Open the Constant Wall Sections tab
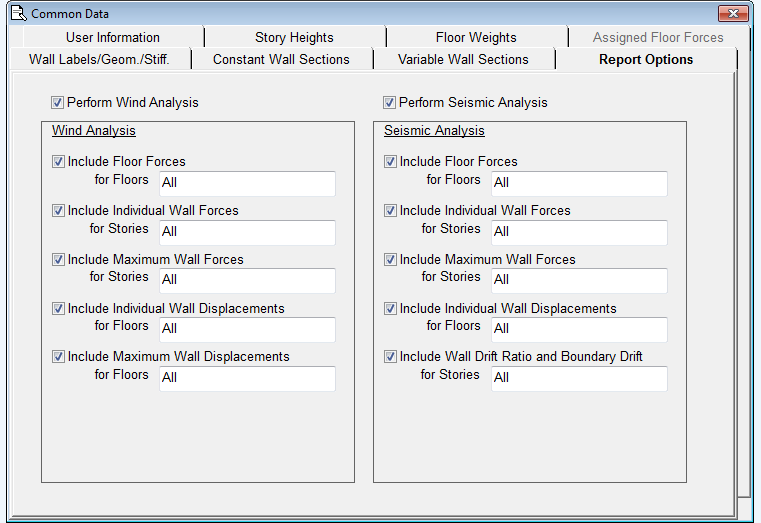Viewport: 761px width, 523px height. 281,59
